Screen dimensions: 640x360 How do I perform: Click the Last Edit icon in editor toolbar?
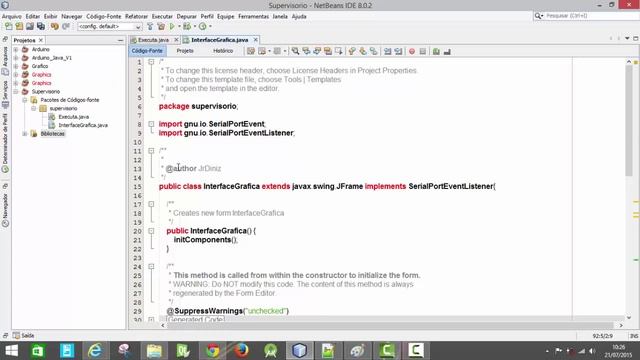click(251, 51)
